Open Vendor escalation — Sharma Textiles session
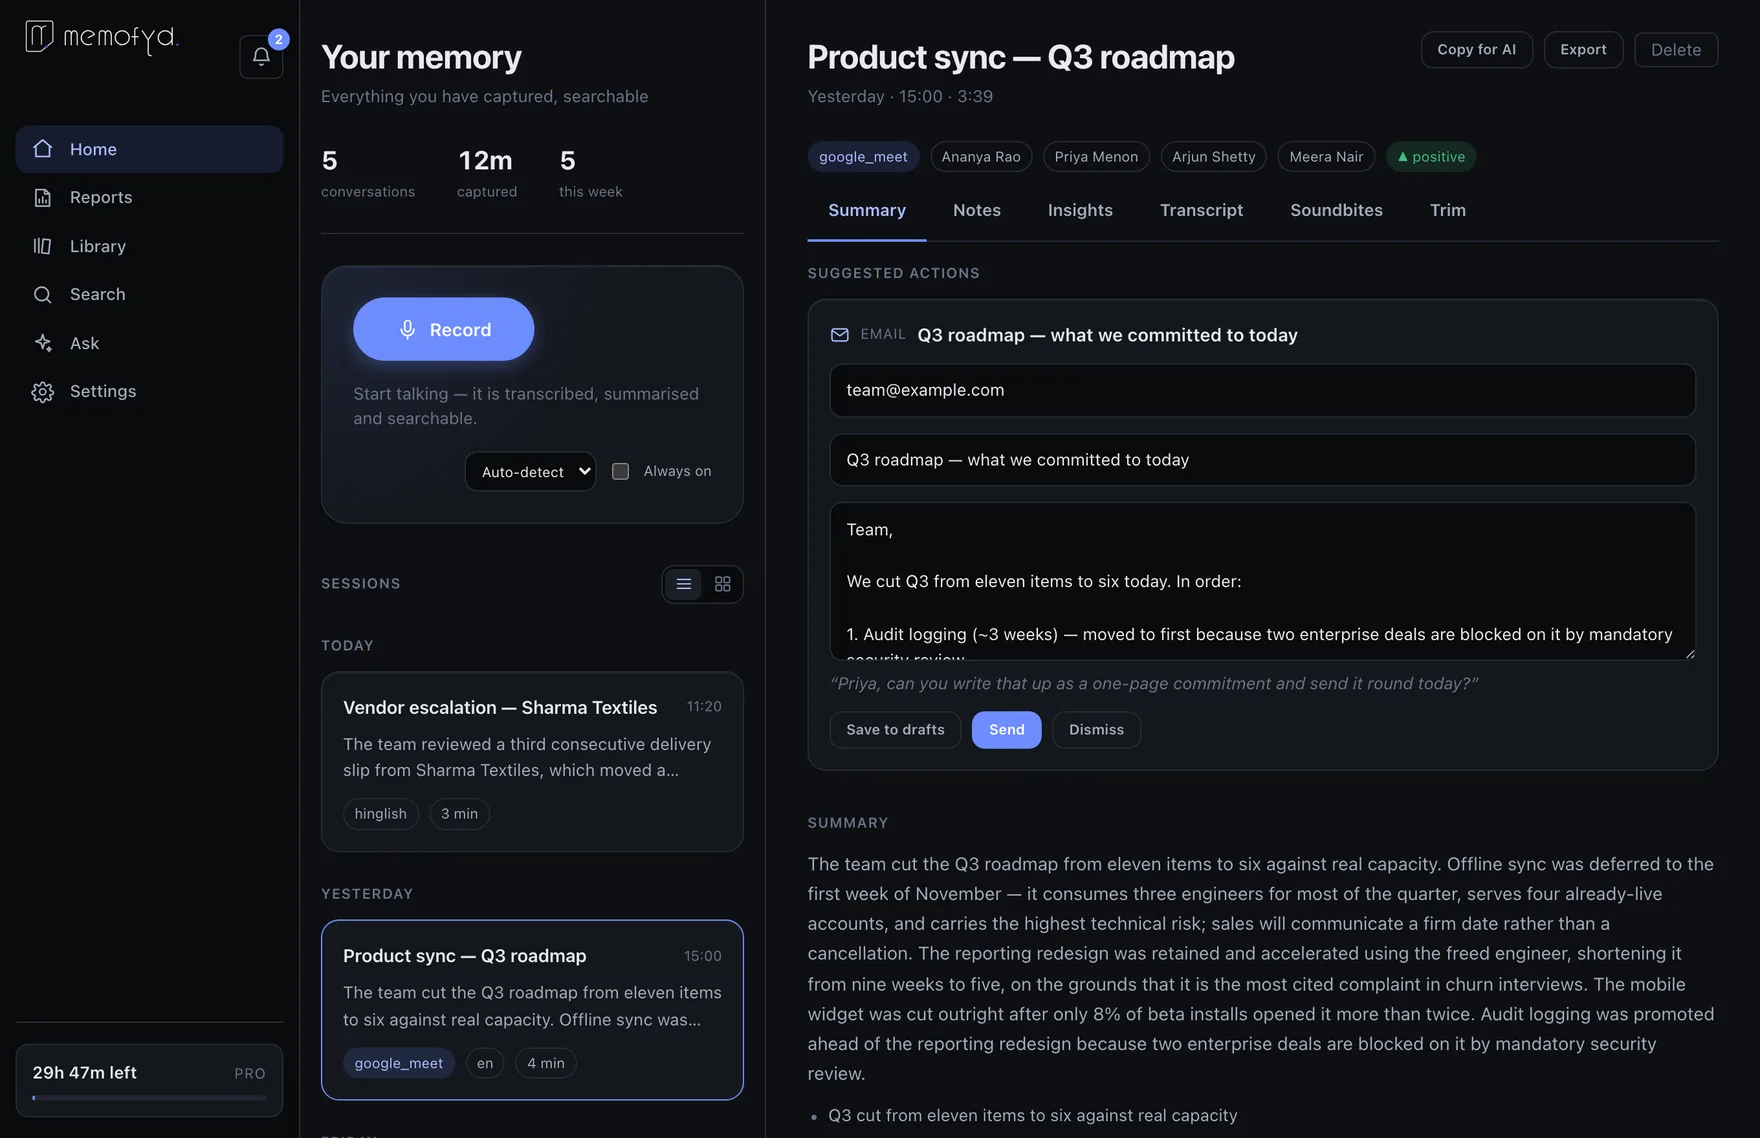The image size is (1760, 1138). (532, 762)
